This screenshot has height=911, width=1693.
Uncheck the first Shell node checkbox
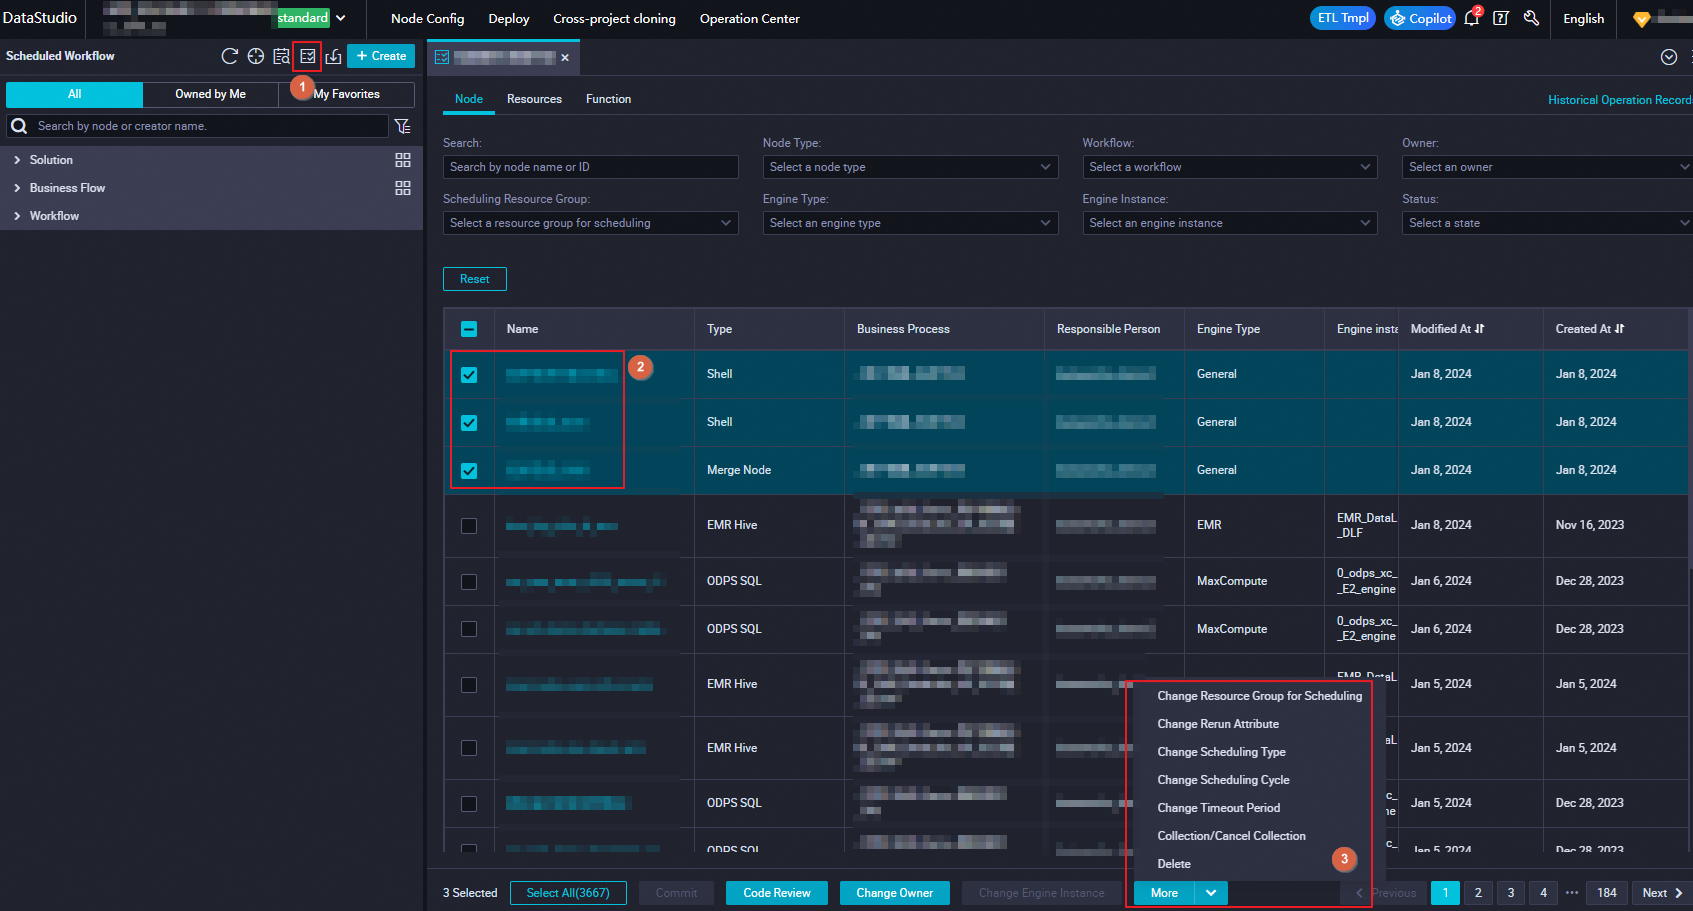pyautogui.click(x=469, y=375)
